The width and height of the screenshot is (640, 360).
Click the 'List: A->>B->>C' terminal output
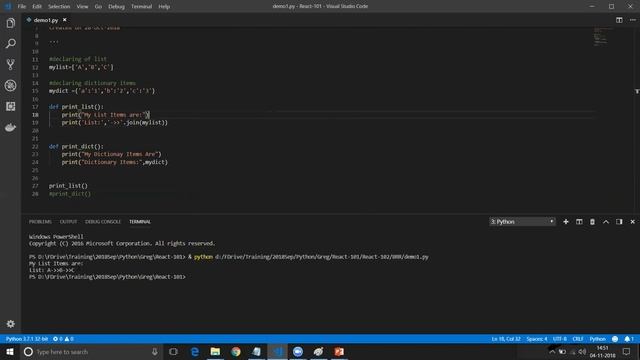(x=51, y=270)
